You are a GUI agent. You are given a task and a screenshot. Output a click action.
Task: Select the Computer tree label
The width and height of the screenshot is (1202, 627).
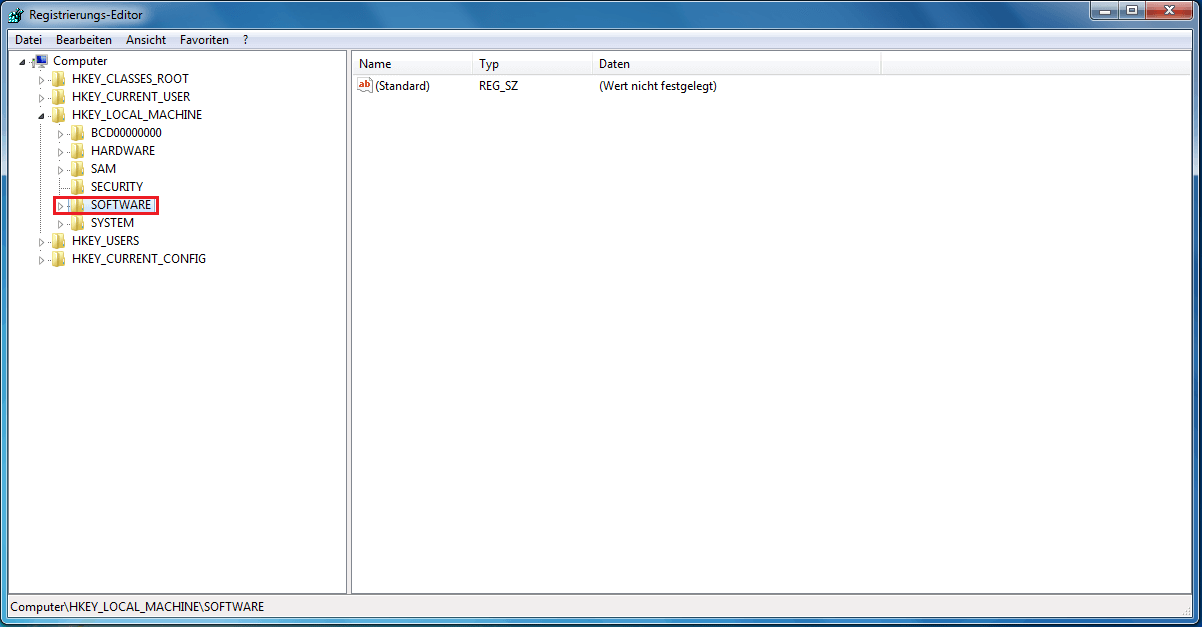pos(80,61)
